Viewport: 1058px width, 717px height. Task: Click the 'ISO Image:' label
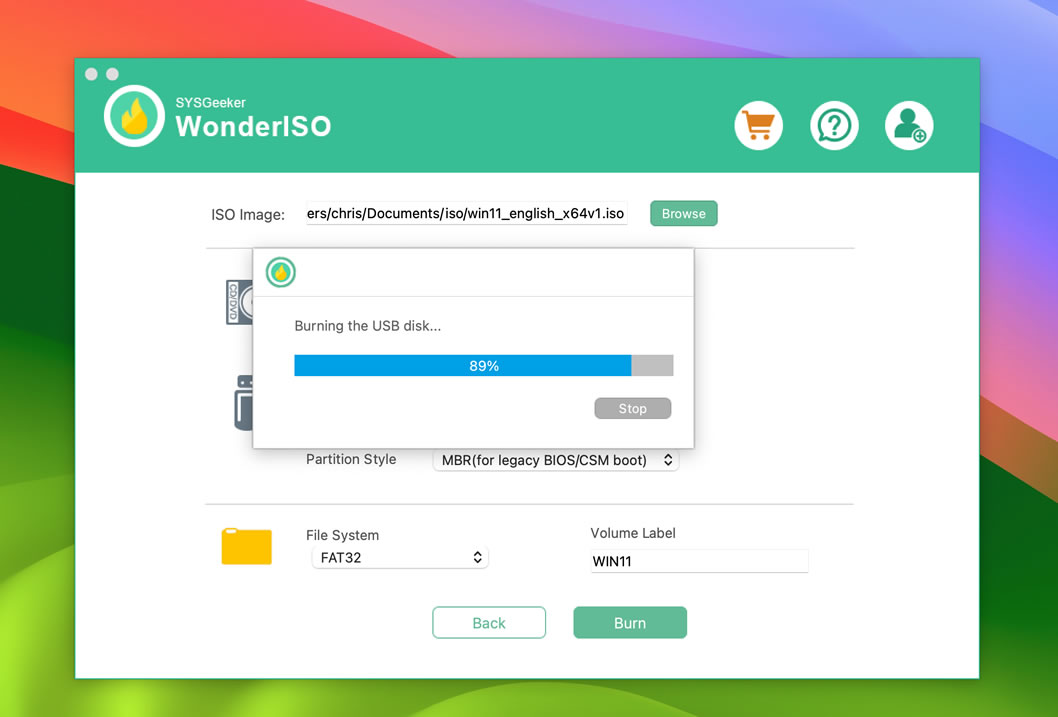248,214
